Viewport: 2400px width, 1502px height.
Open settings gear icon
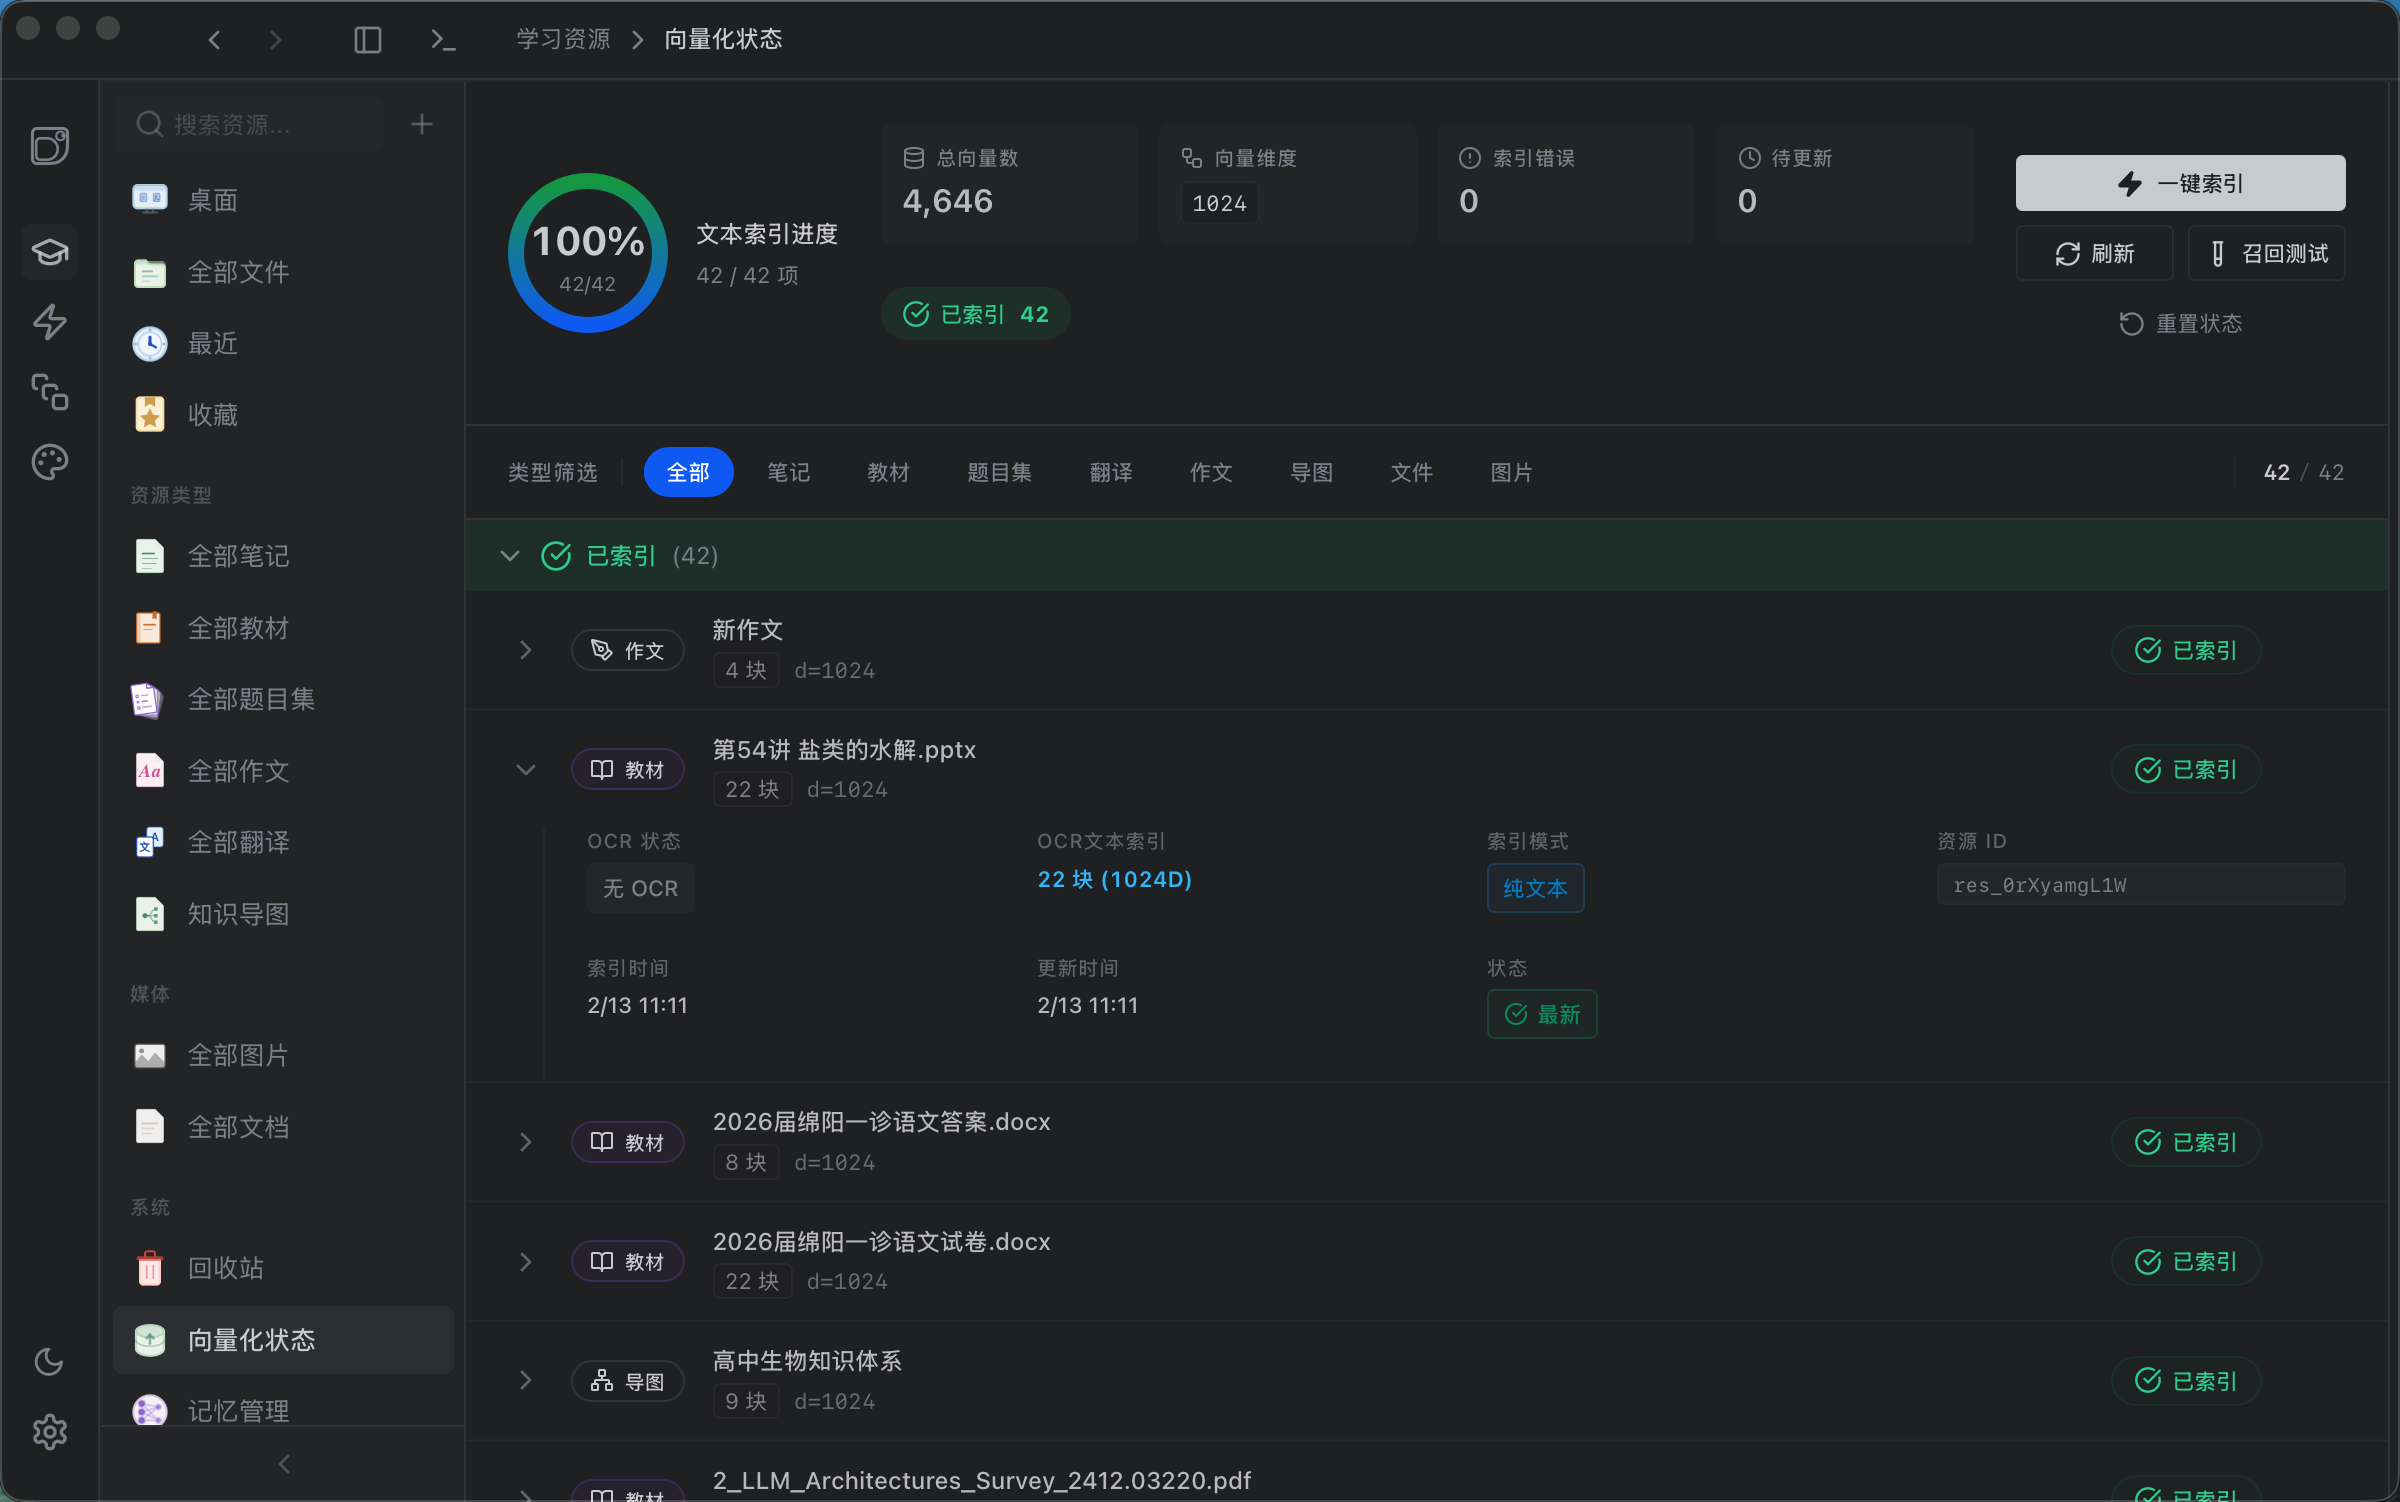point(49,1432)
